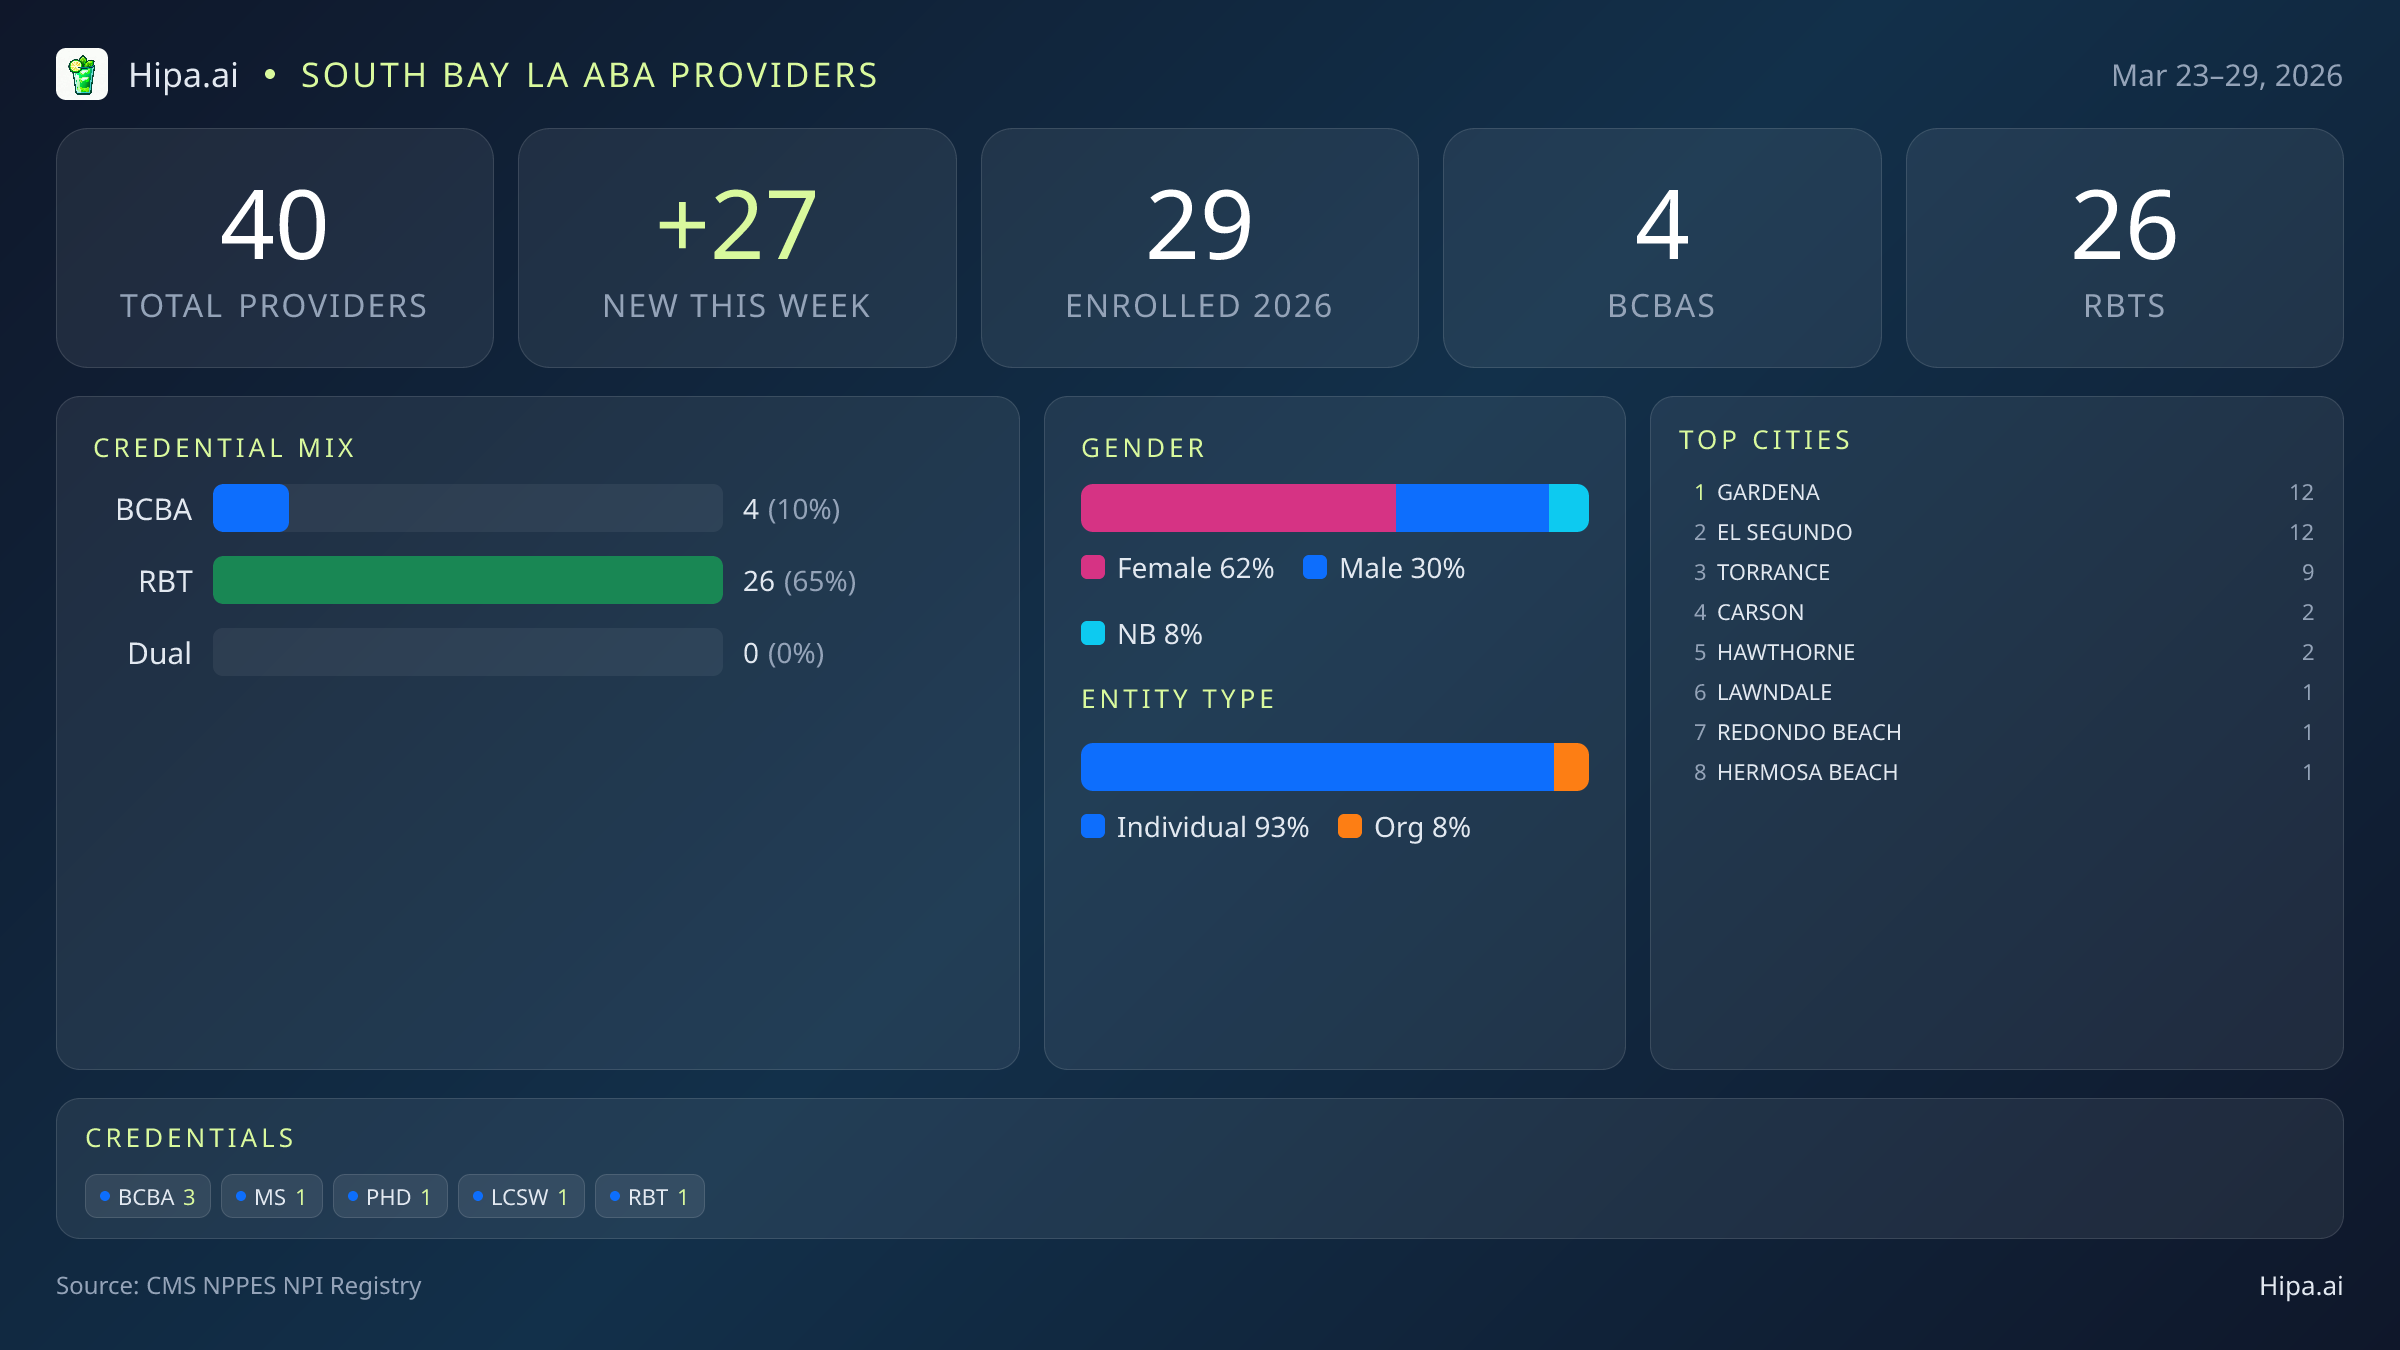Screen dimensions: 2400x1350
Task: Enable the LCSW 1 credential chip
Action: (x=521, y=1195)
